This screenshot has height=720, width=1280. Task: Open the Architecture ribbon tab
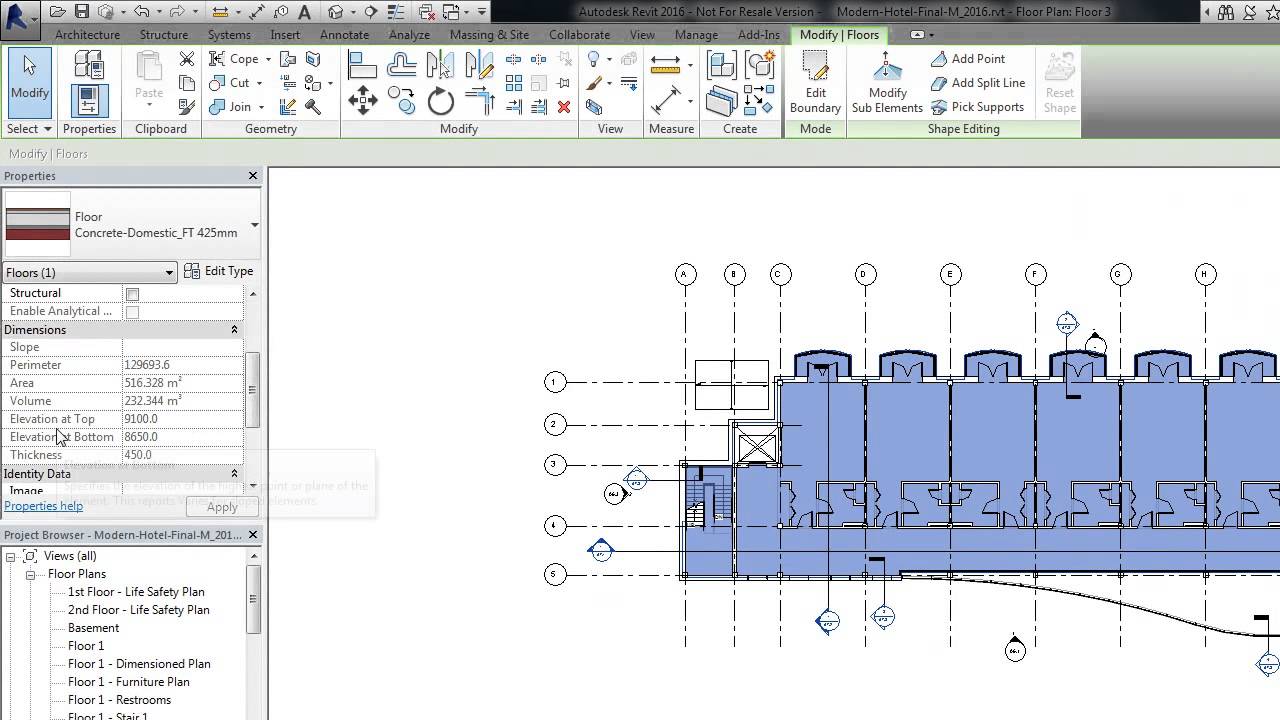pyautogui.click(x=87, y=34)
